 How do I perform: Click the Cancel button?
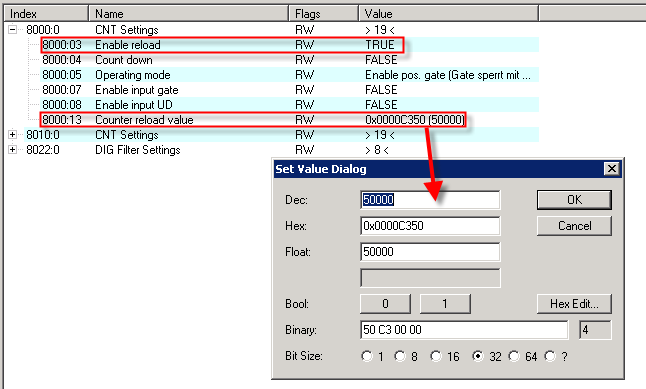coord(574,226)
